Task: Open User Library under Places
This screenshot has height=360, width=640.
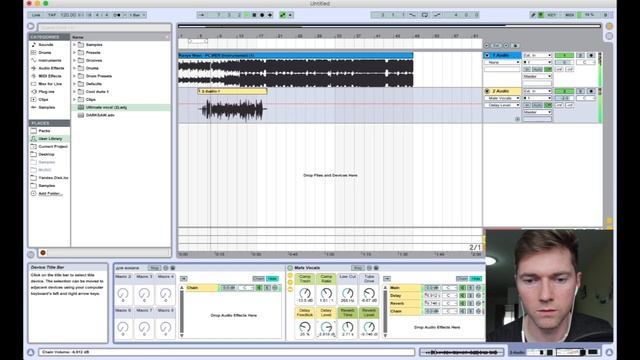Action: (x=50, y=138)
